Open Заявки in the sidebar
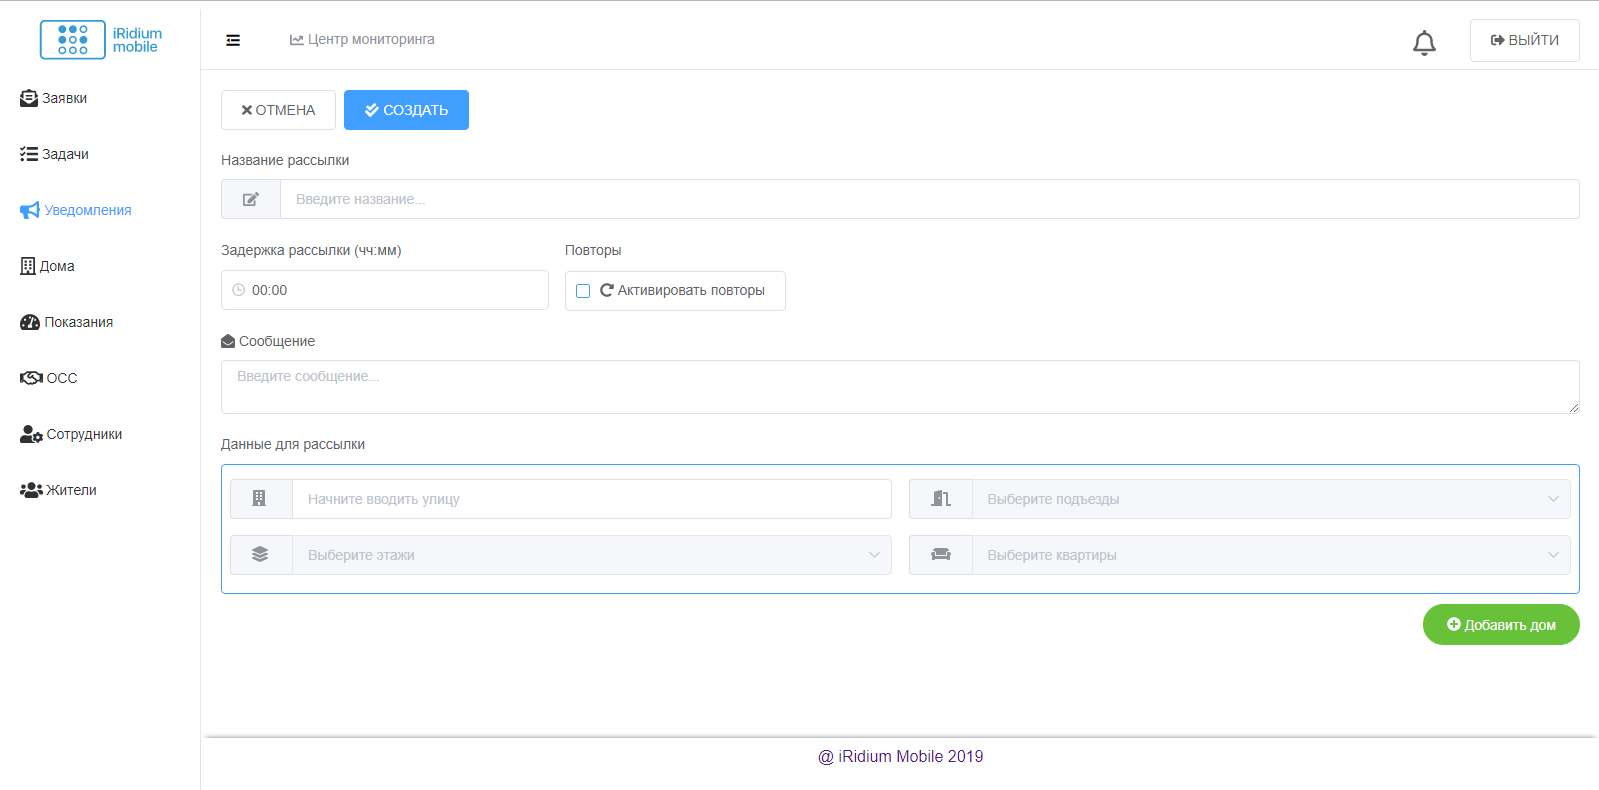The height and width of the screenshot is (790, 1599). pos(54,98)
